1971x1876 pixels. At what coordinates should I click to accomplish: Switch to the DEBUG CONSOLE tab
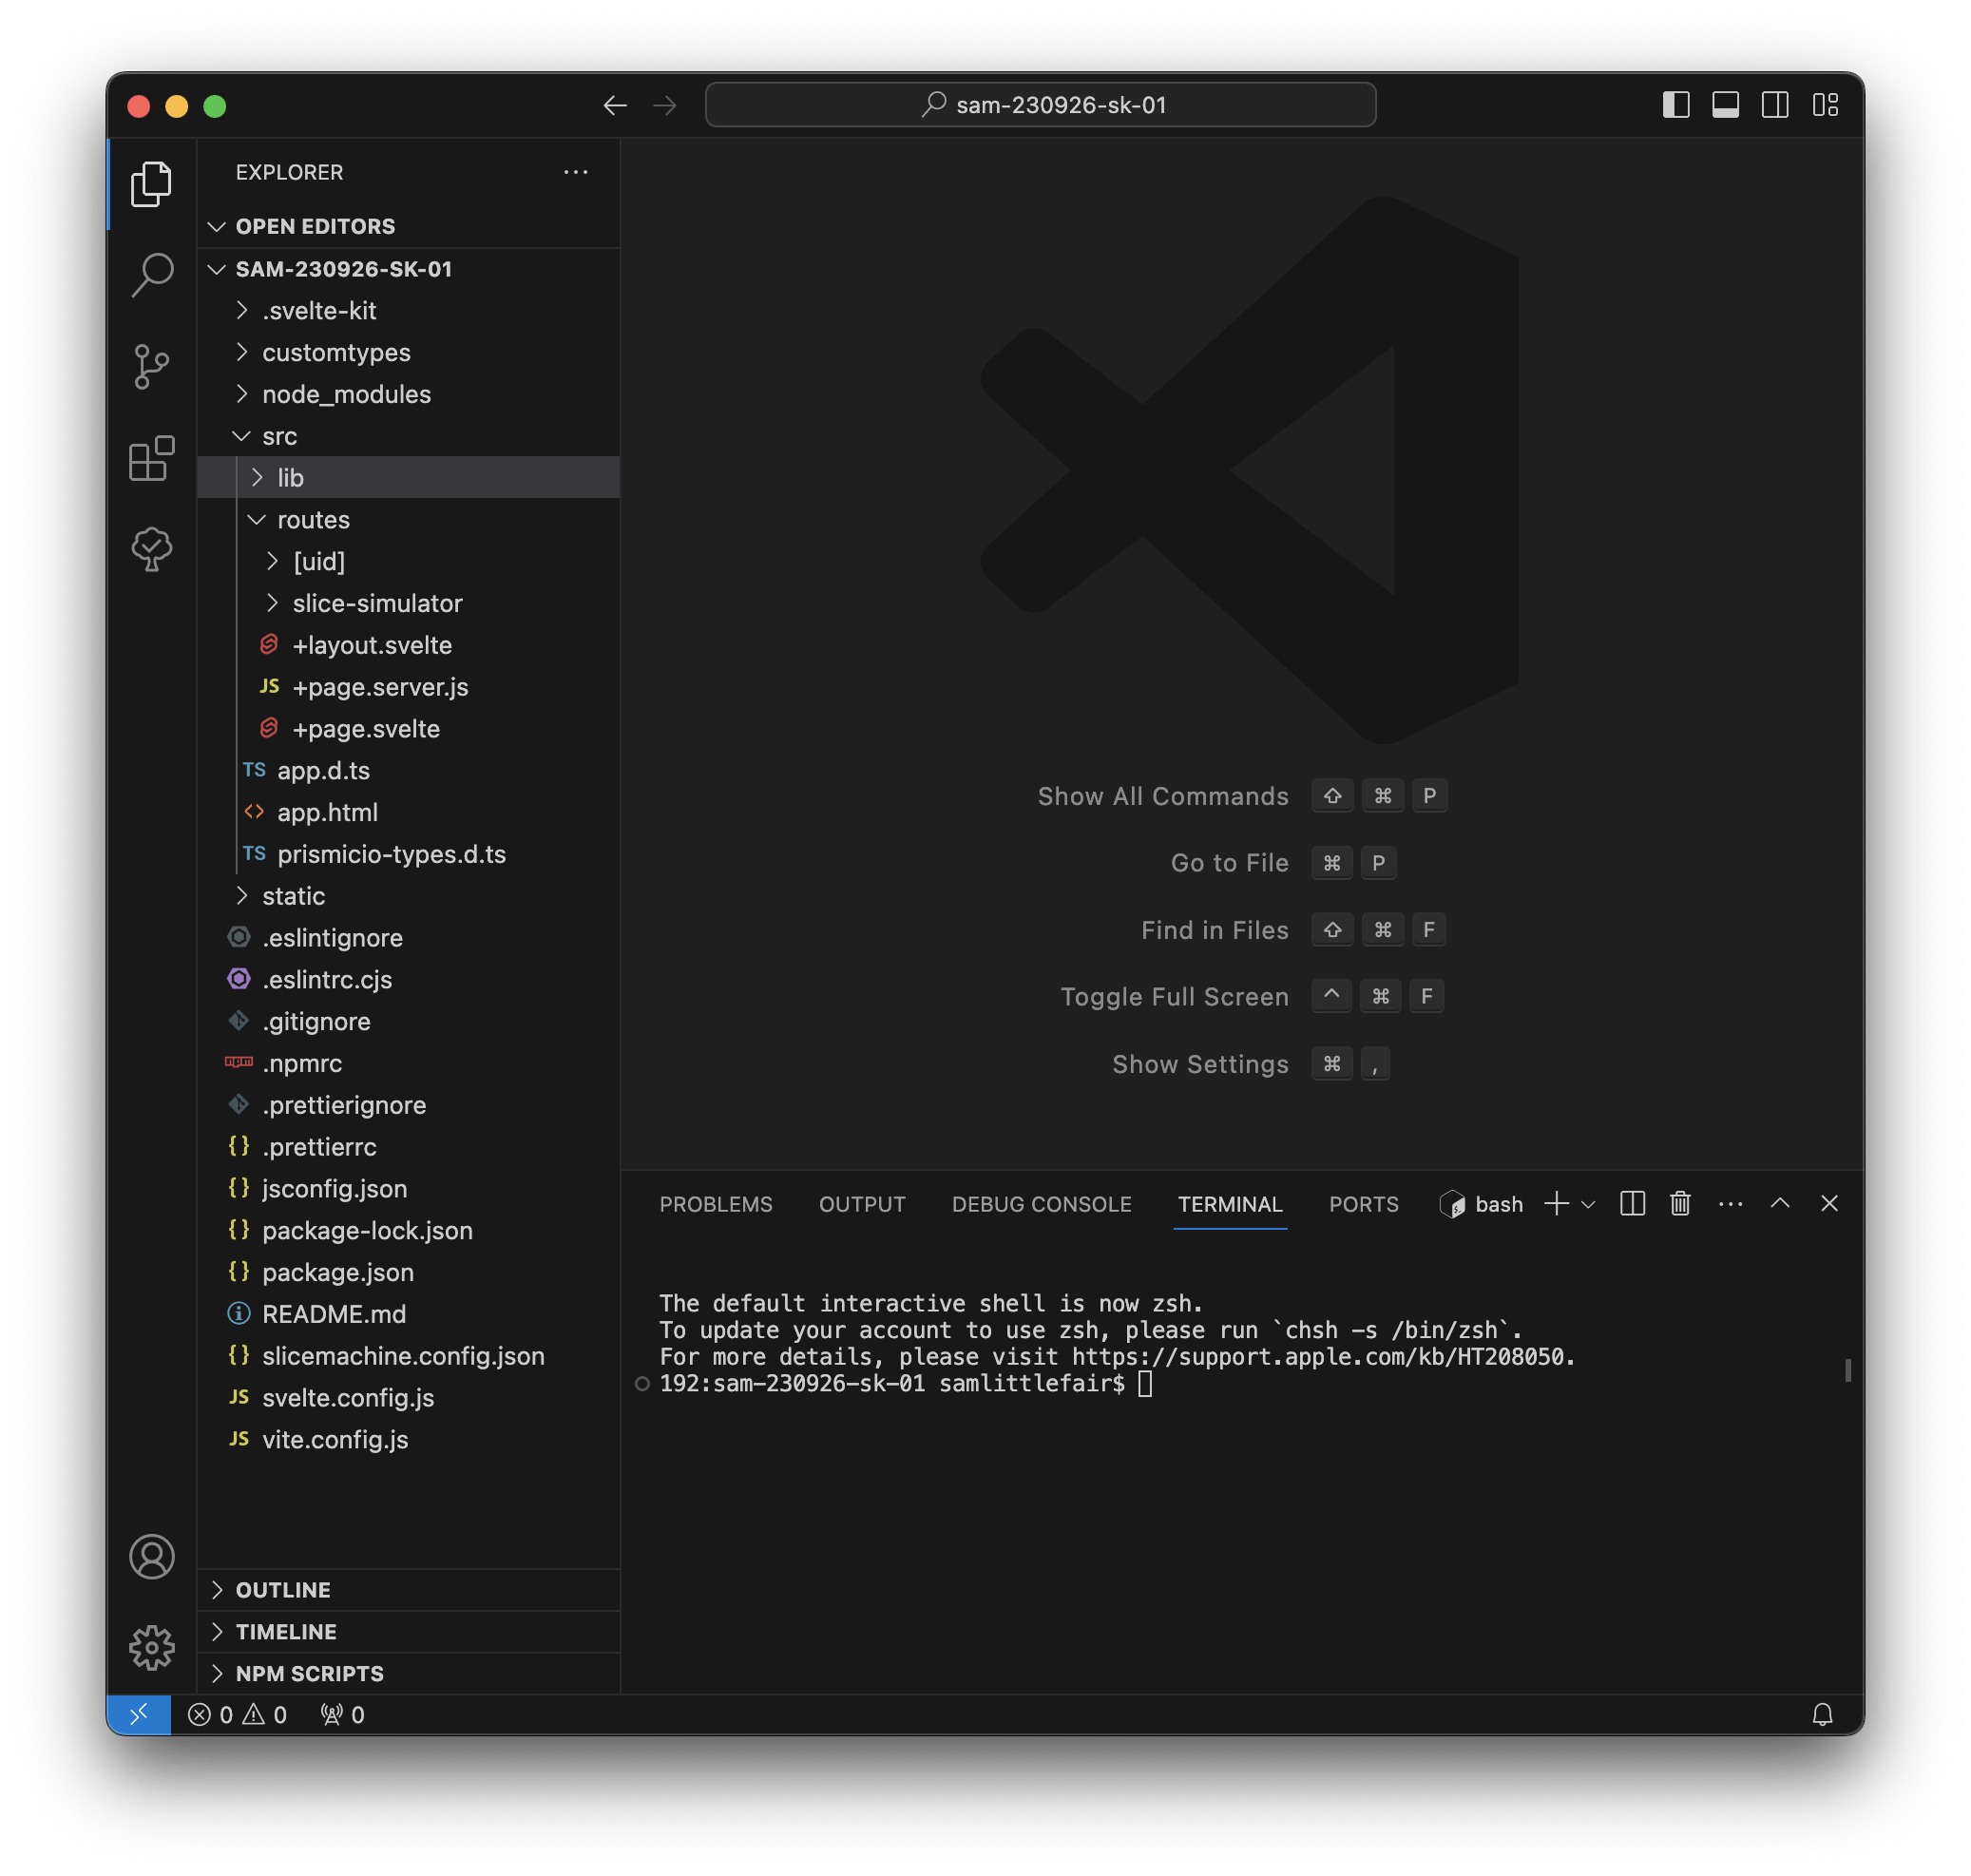(x=1041, y=1204)
